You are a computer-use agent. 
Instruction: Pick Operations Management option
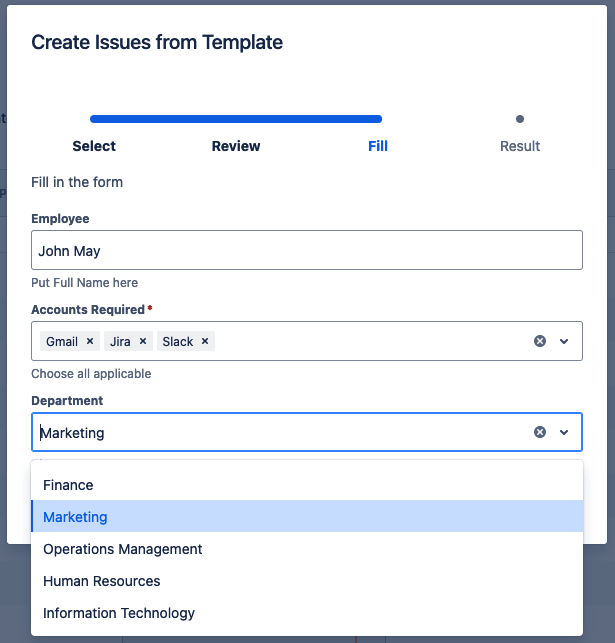[122, 549]
